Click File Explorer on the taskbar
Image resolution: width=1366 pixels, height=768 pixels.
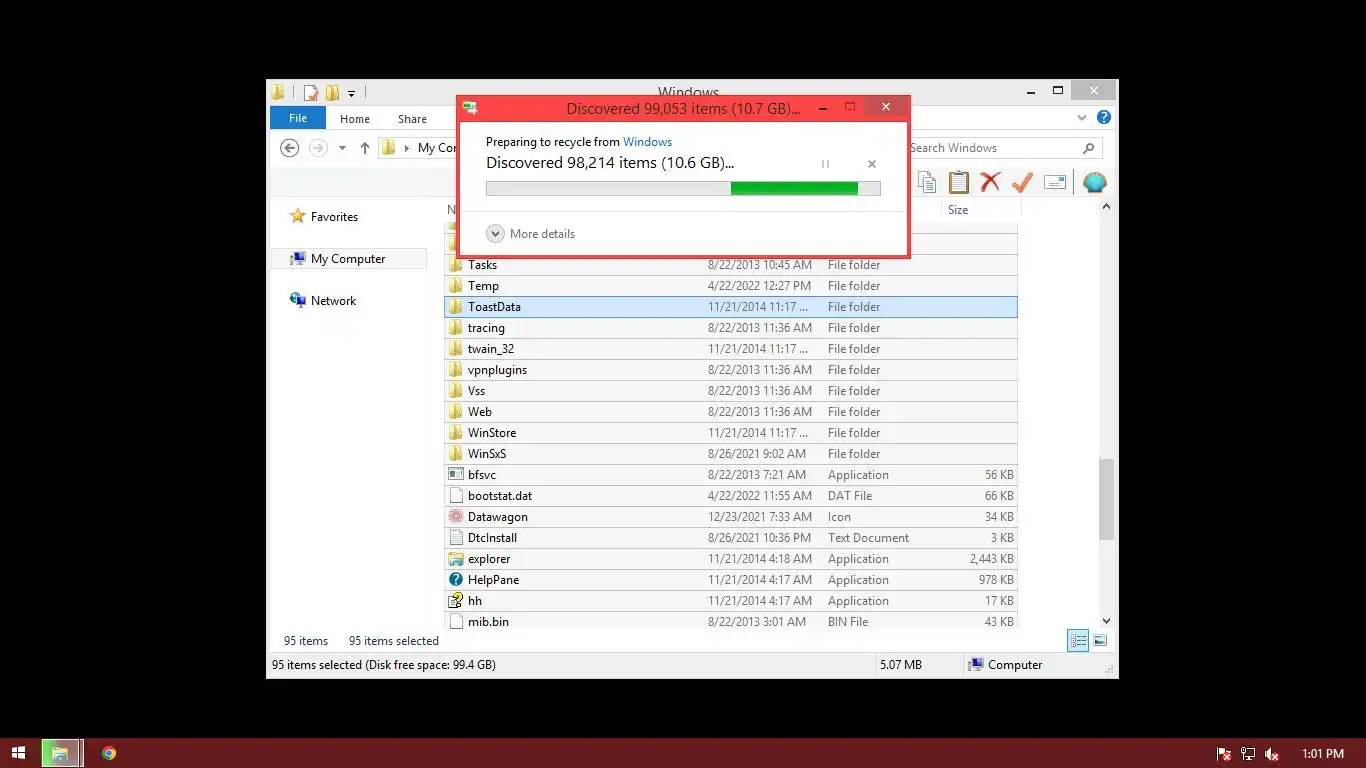click(60, 753)
